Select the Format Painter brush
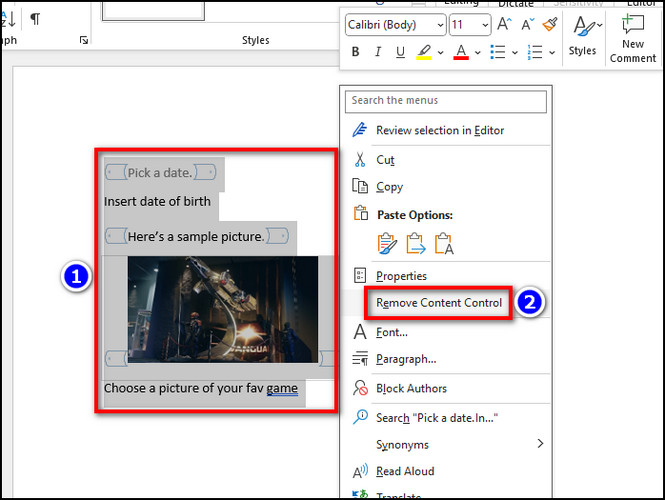 click(550, 24)
